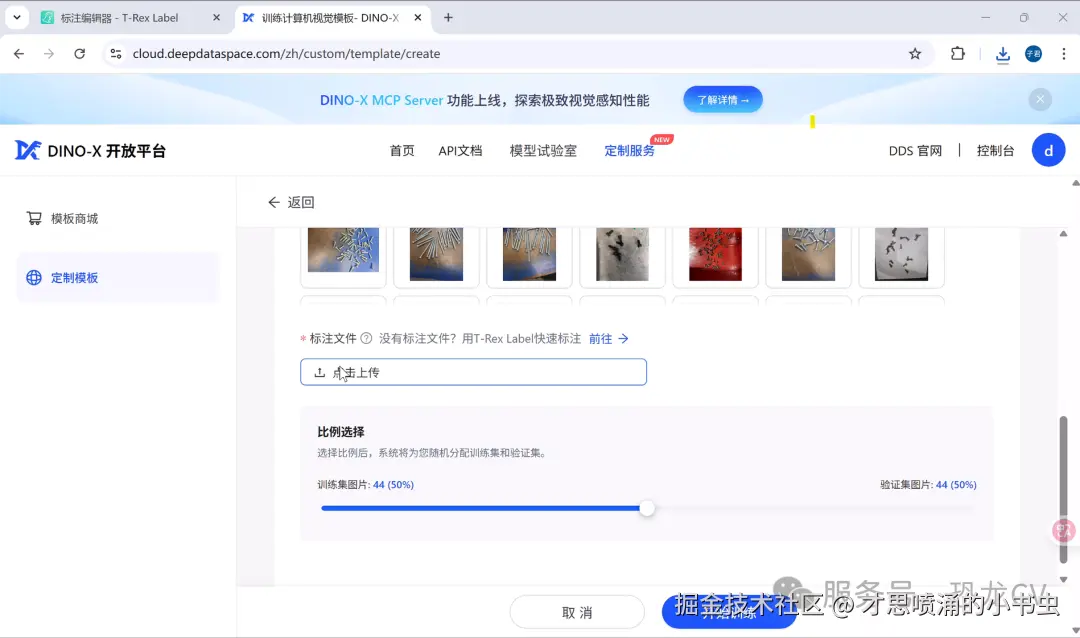Open the 首页 navigation item
Screen dimensions: 1080x638
(401, 150)
